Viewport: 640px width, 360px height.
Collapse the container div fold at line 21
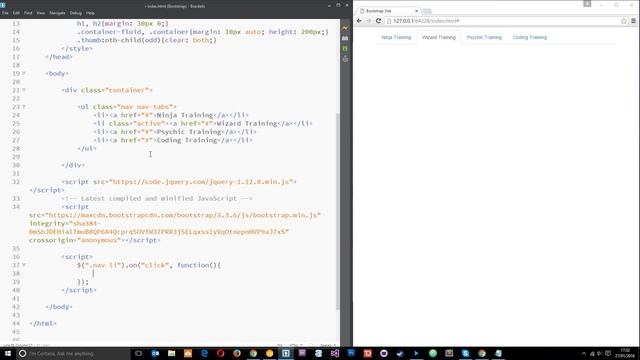(24, 90)
